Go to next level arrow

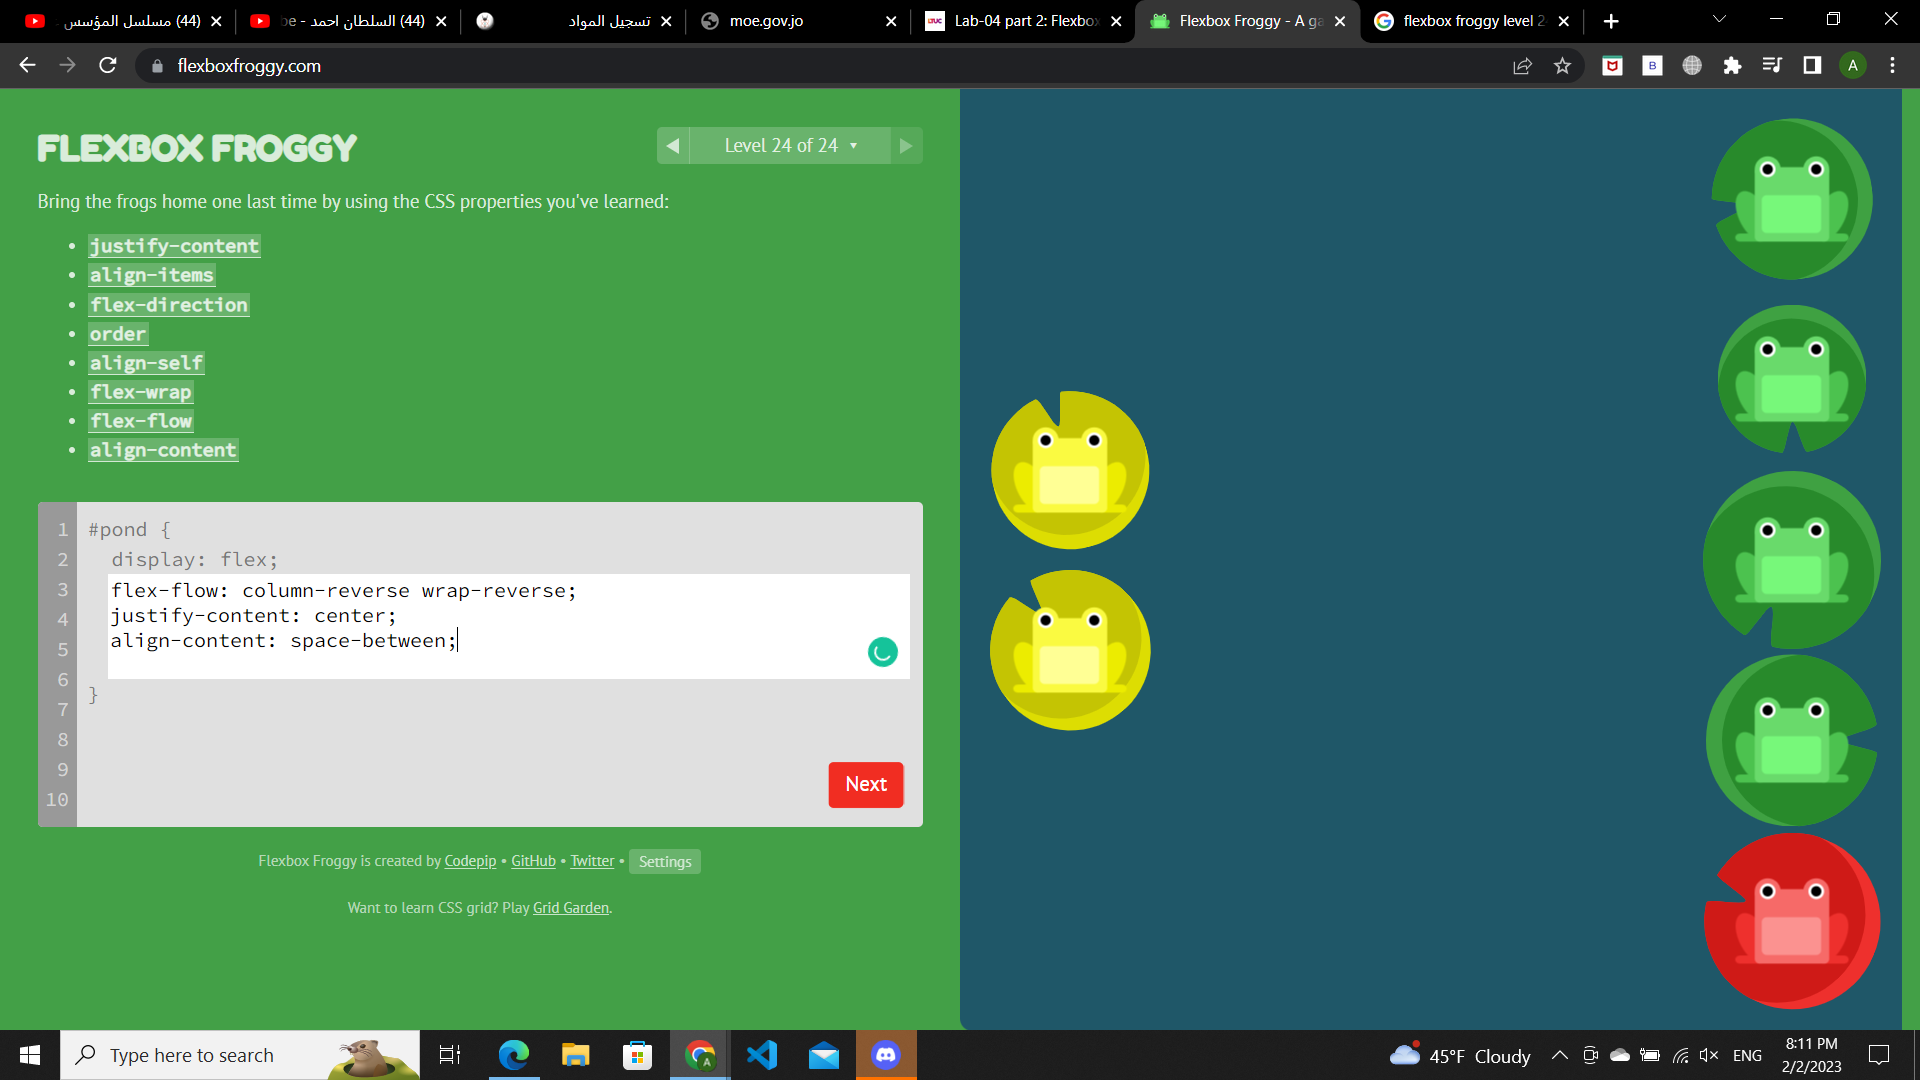point(906,146)
